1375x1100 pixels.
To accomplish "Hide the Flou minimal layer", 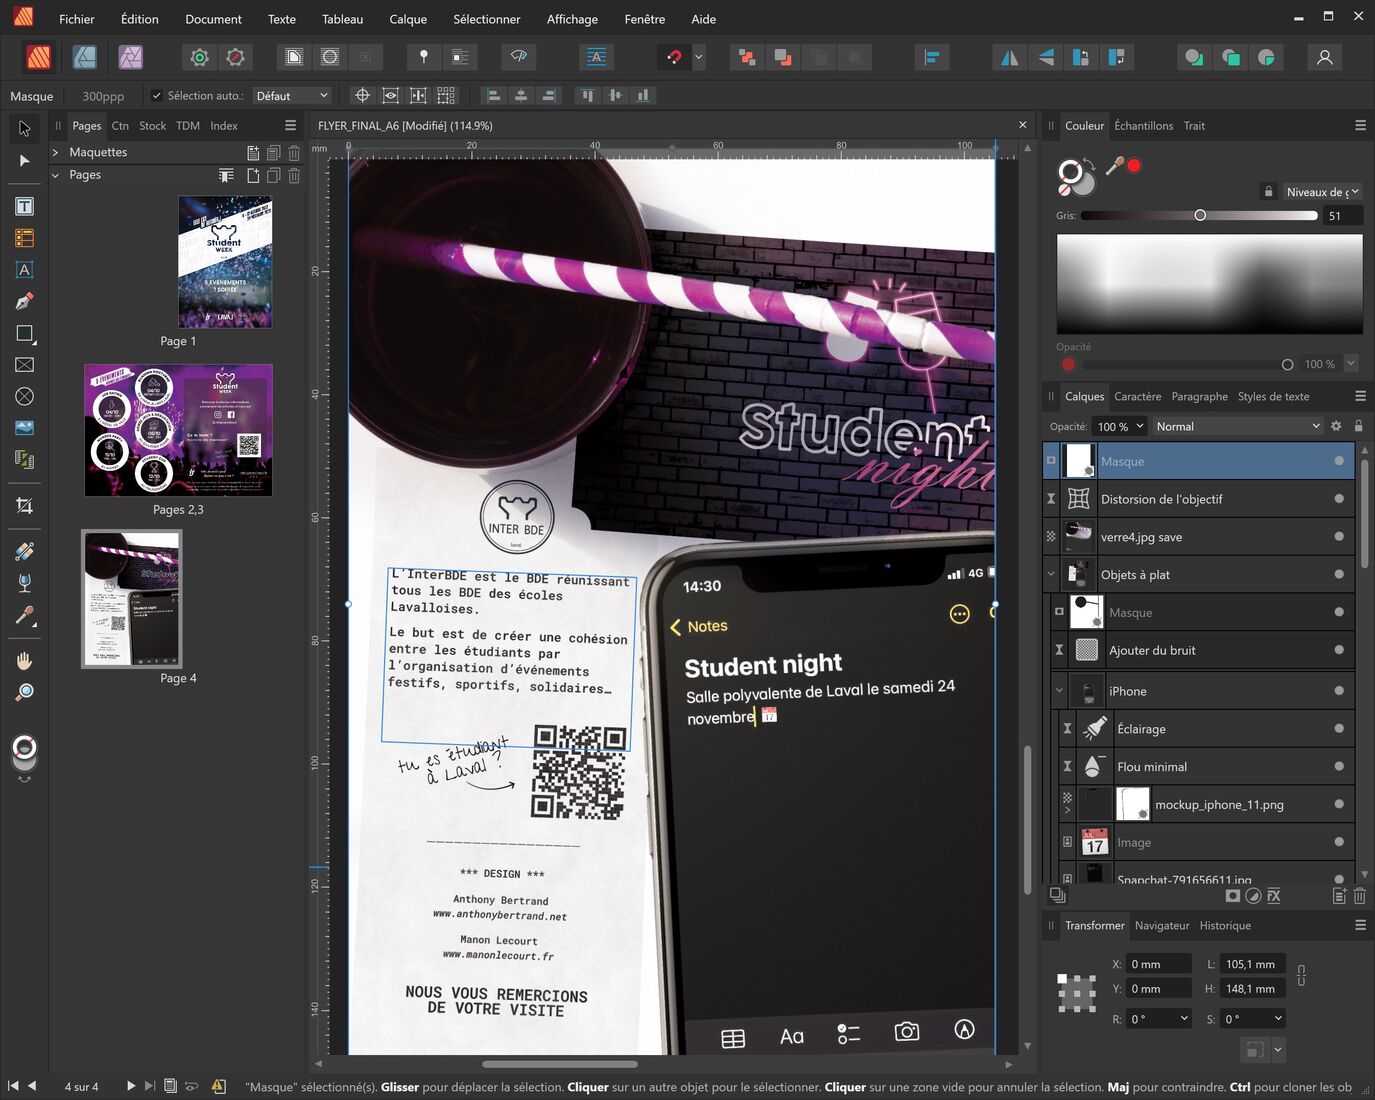I will click(1338, 767).
